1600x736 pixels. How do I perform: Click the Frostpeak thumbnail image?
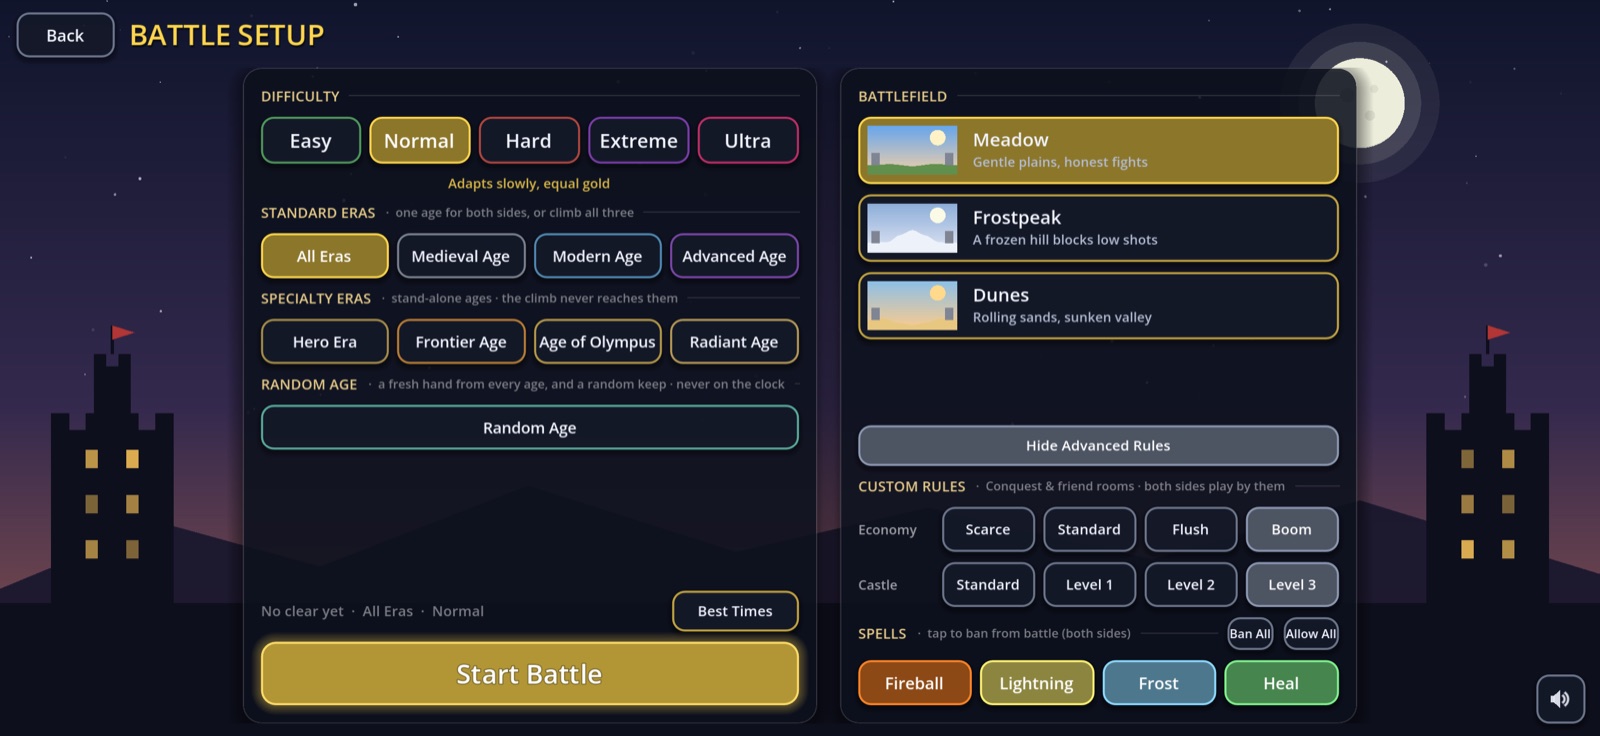[x=912, y=228]
